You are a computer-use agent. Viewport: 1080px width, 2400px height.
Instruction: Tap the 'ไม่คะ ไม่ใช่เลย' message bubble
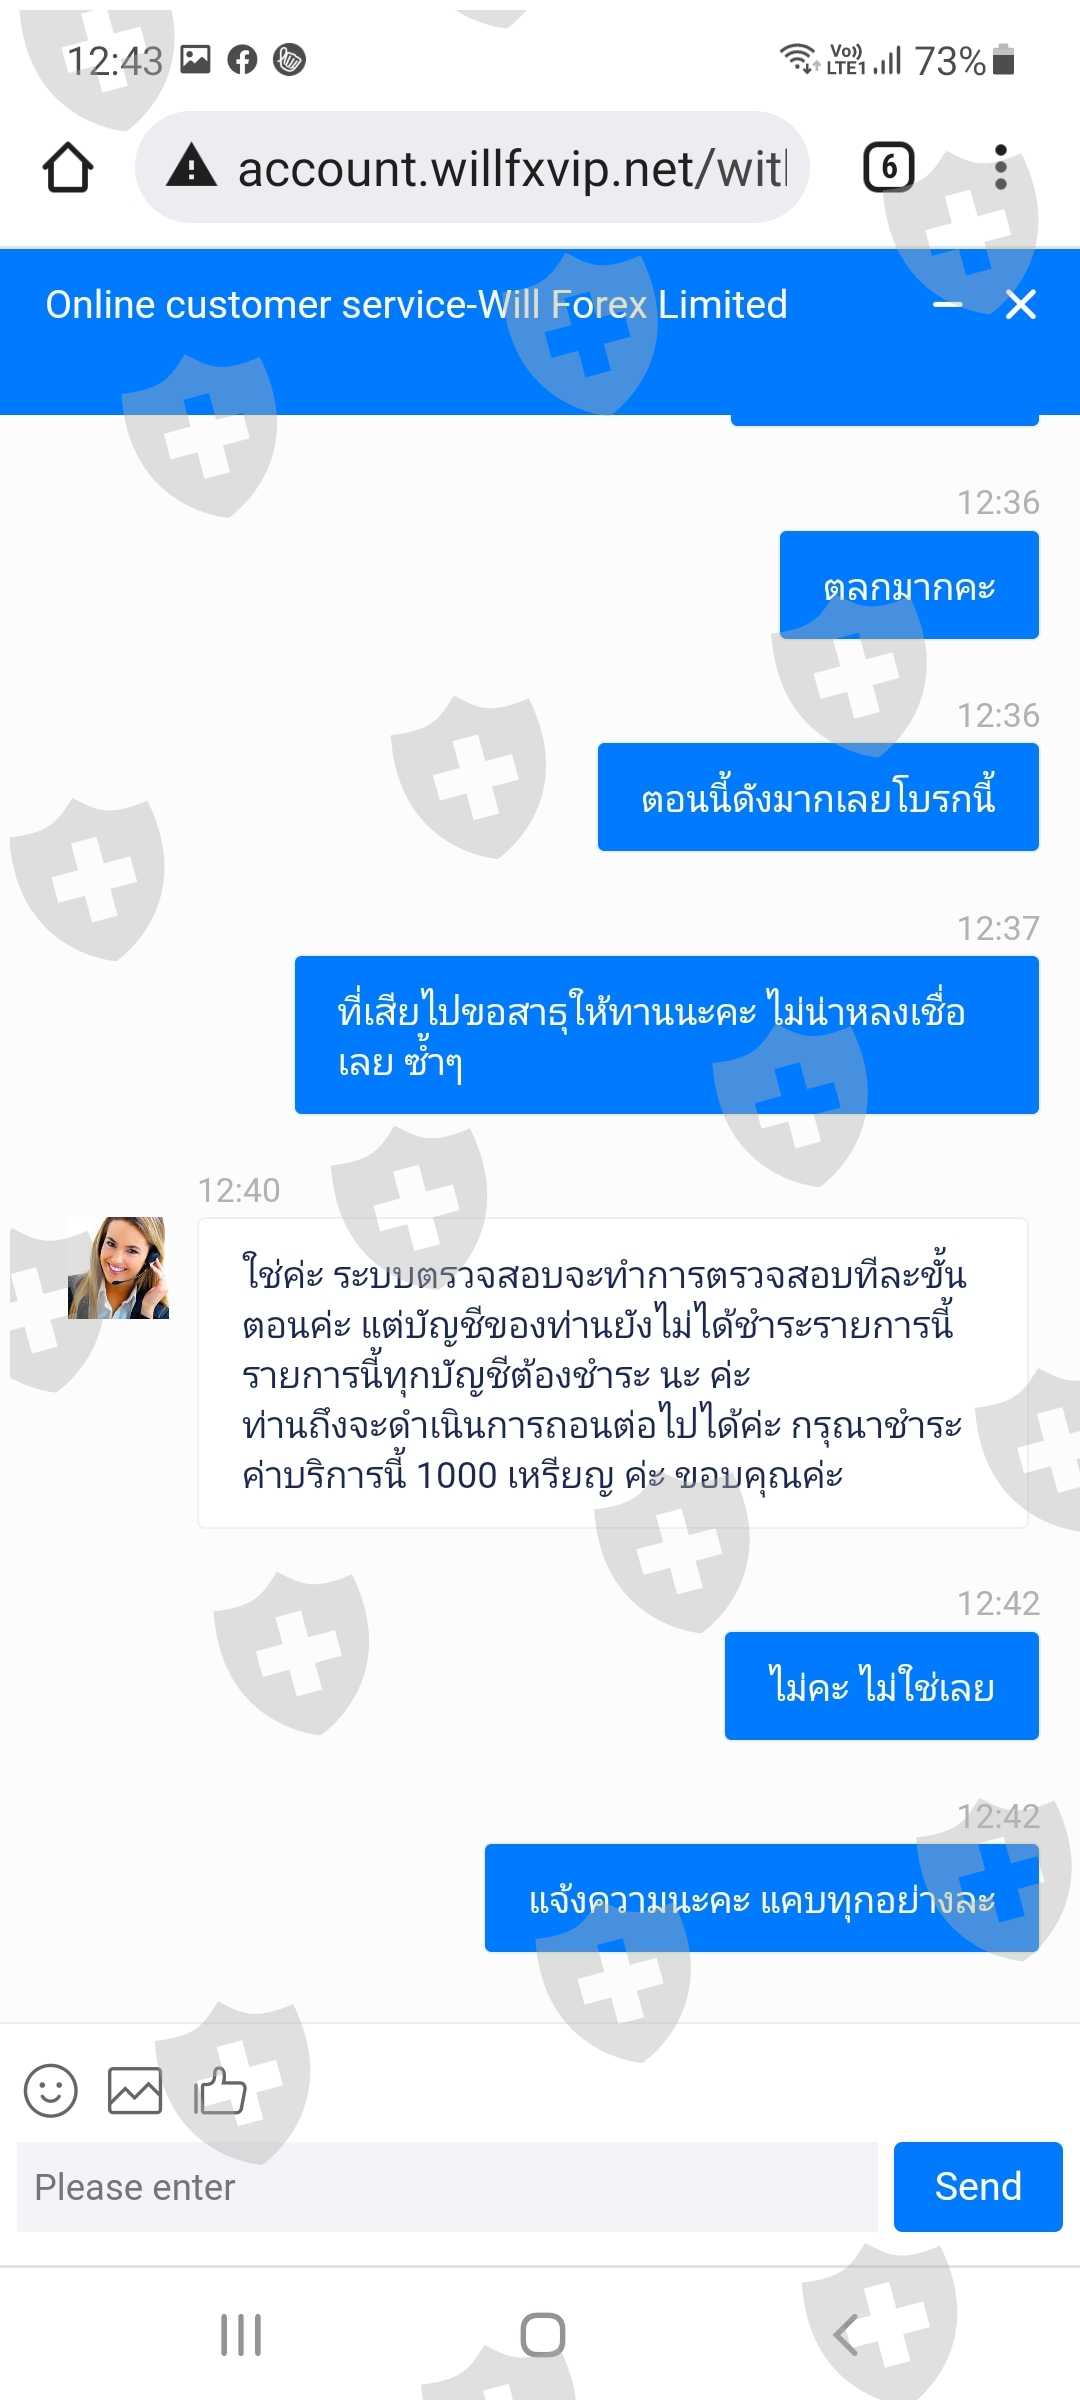tap(882, 1686)
